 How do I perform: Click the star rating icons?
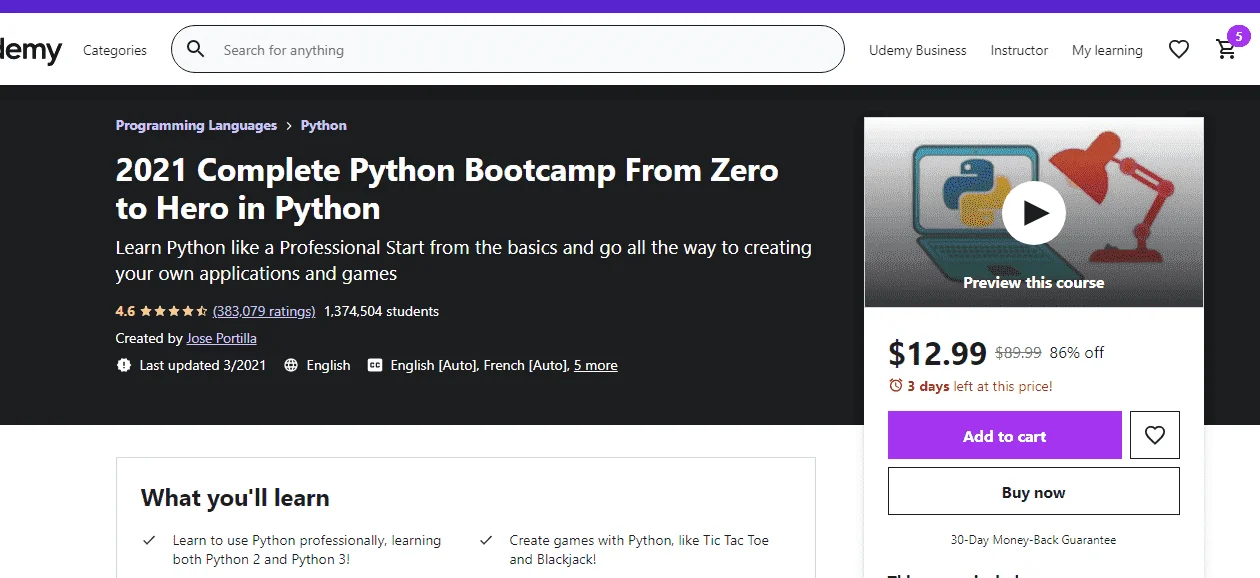[x=174, y=311]
